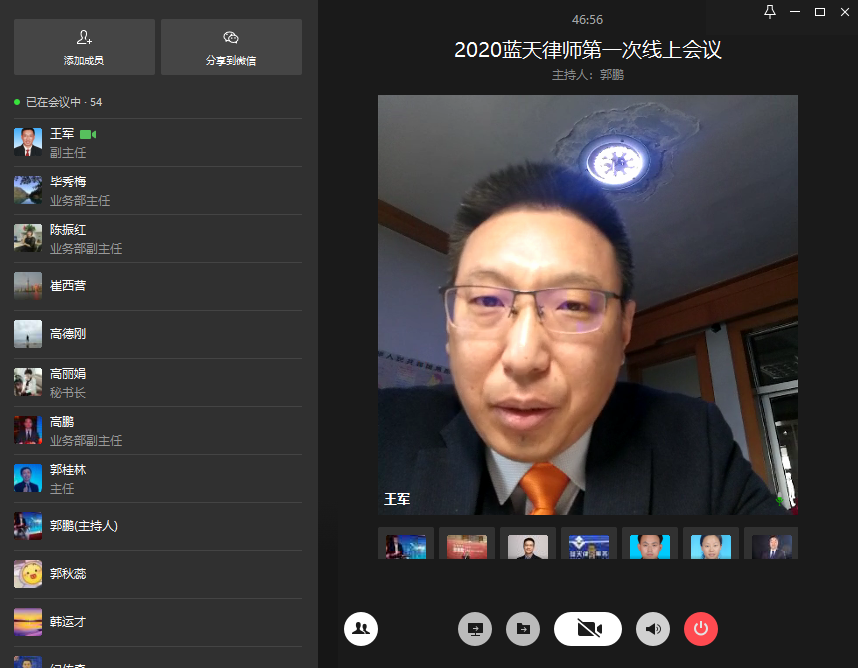Click the 秘书长 title under 高丽娟
Screen dimensions: 858x668
(68, 393)
